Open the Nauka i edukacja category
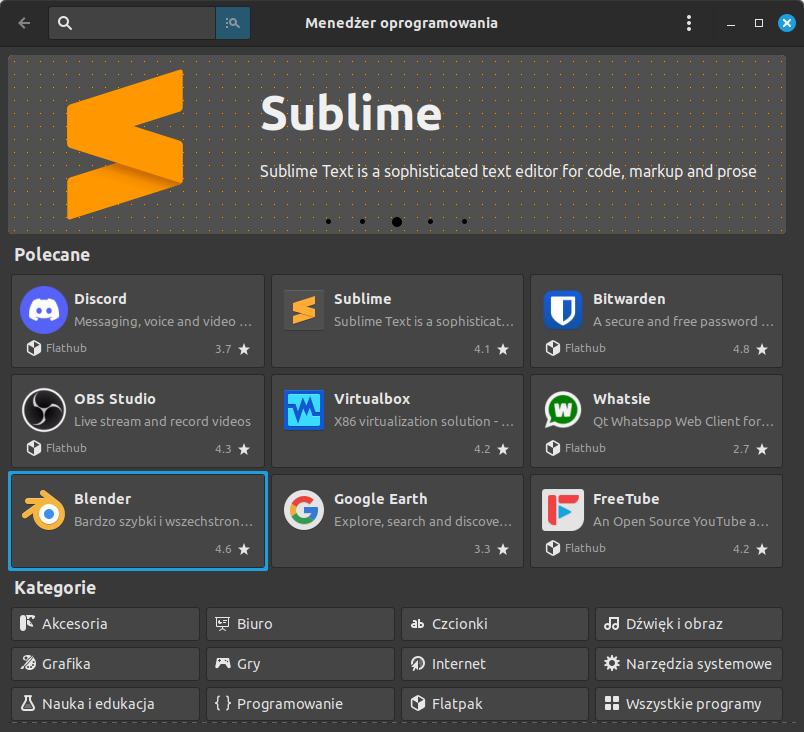 click(x=105, y=704)
